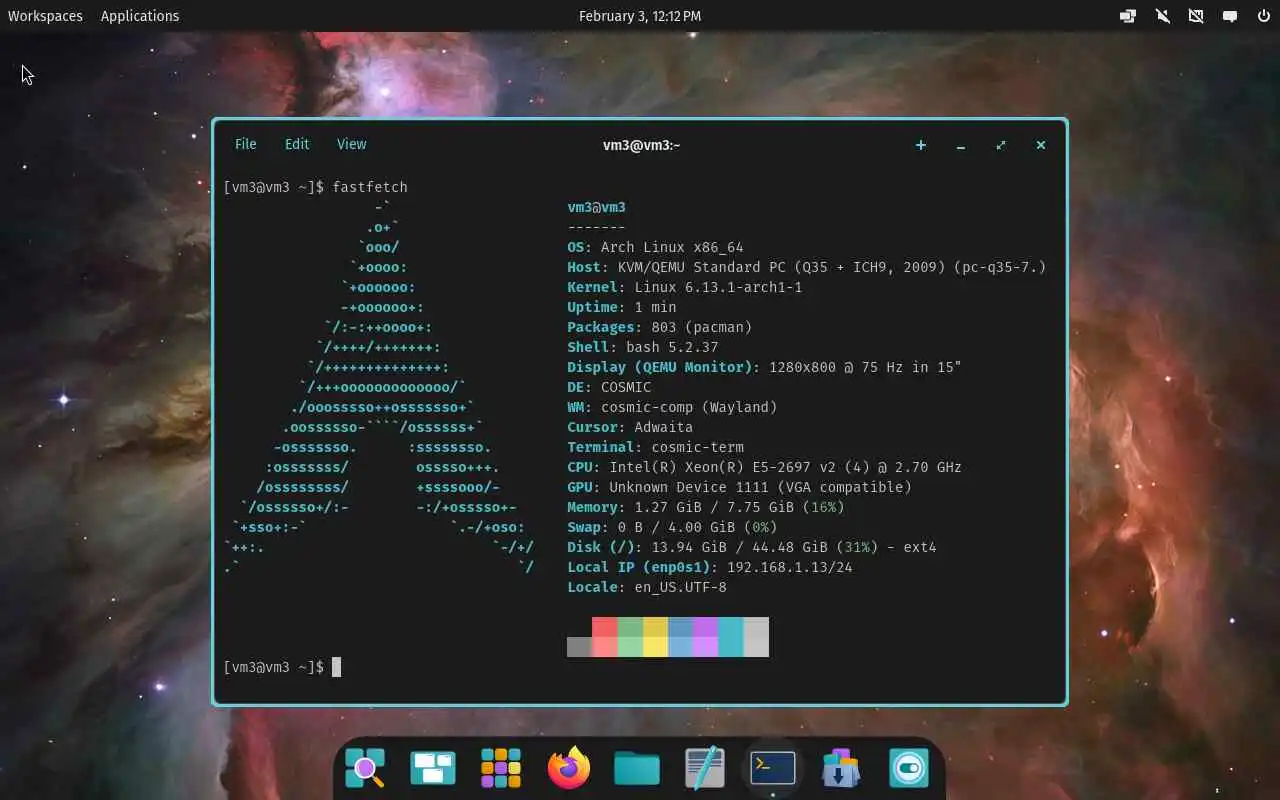Open the muted sound applet
Screen dimensions: 1280x800
1163,16
